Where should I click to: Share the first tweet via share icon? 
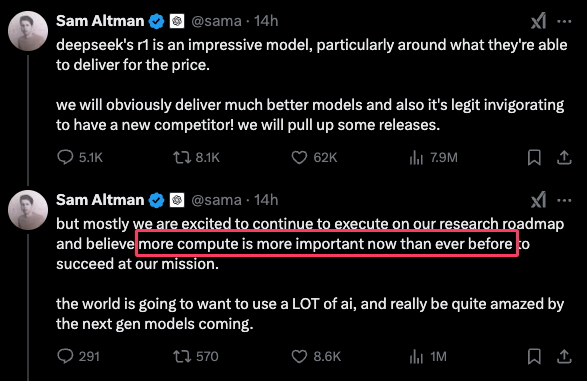click(564, 158)
